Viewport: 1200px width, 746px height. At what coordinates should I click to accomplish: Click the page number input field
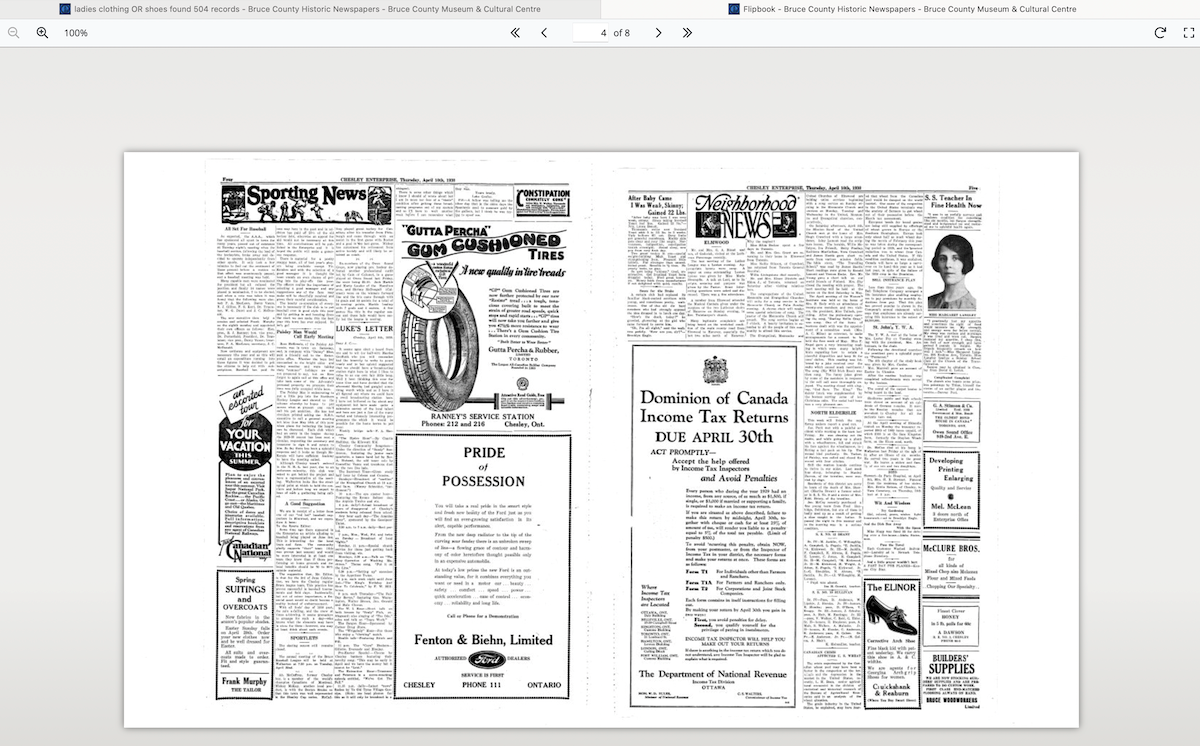click(590, 33)
